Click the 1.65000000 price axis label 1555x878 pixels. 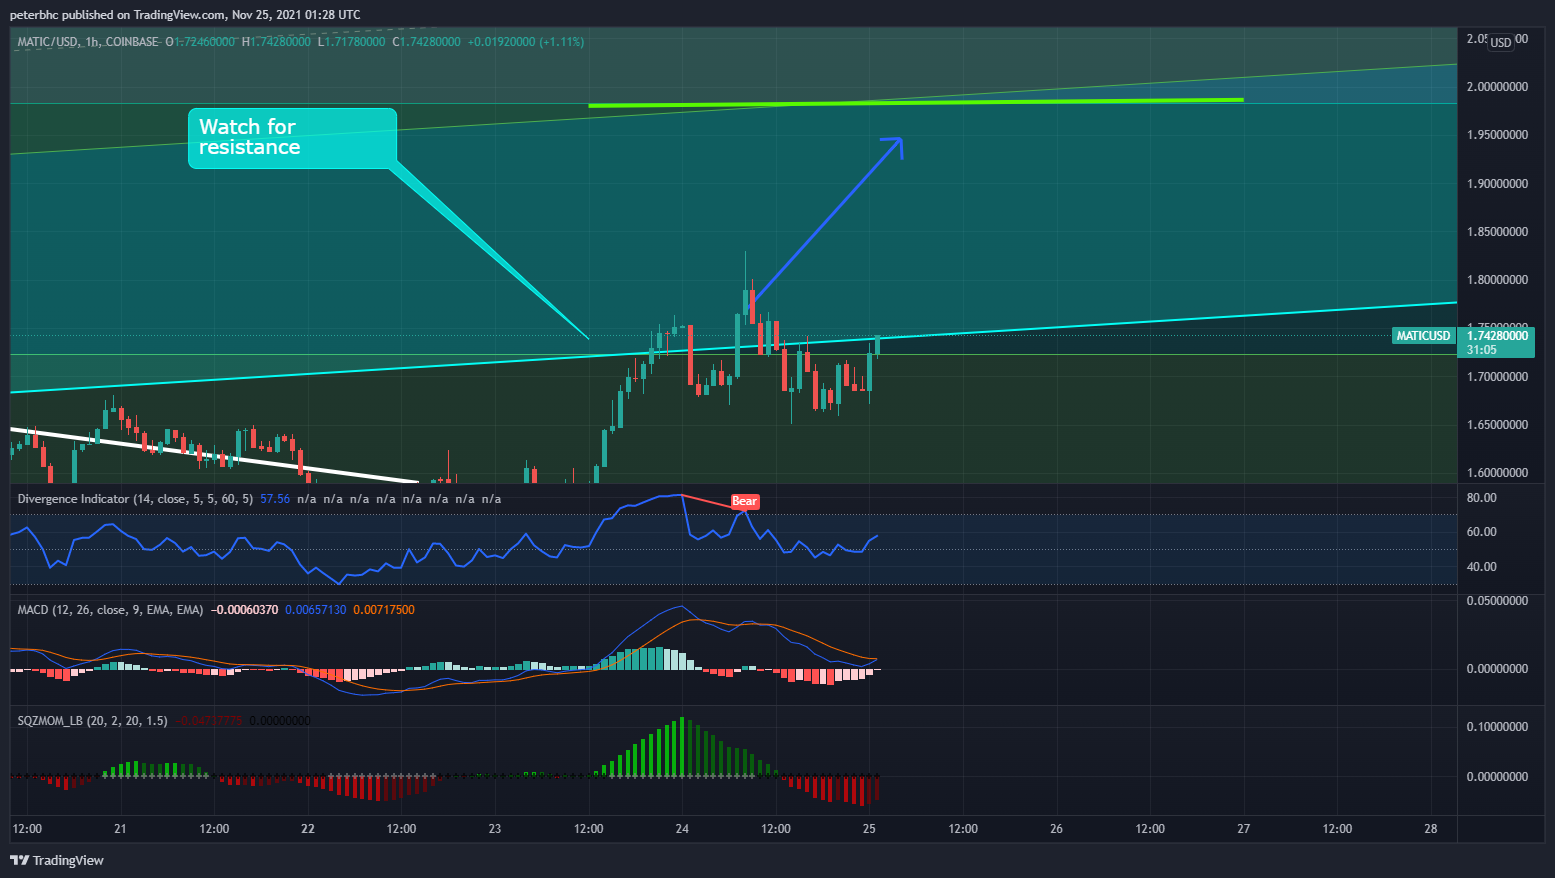click(x=1497, y=425)
